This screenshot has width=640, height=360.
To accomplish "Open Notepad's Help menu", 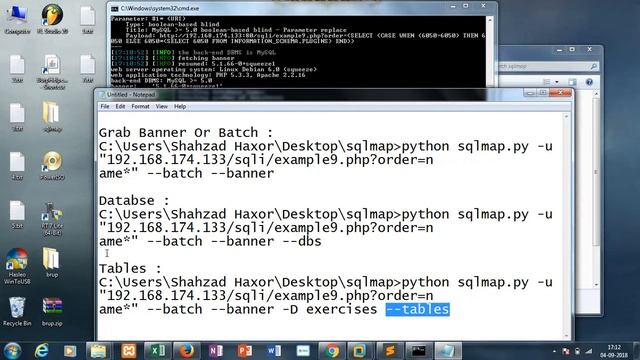I will 180,106.
